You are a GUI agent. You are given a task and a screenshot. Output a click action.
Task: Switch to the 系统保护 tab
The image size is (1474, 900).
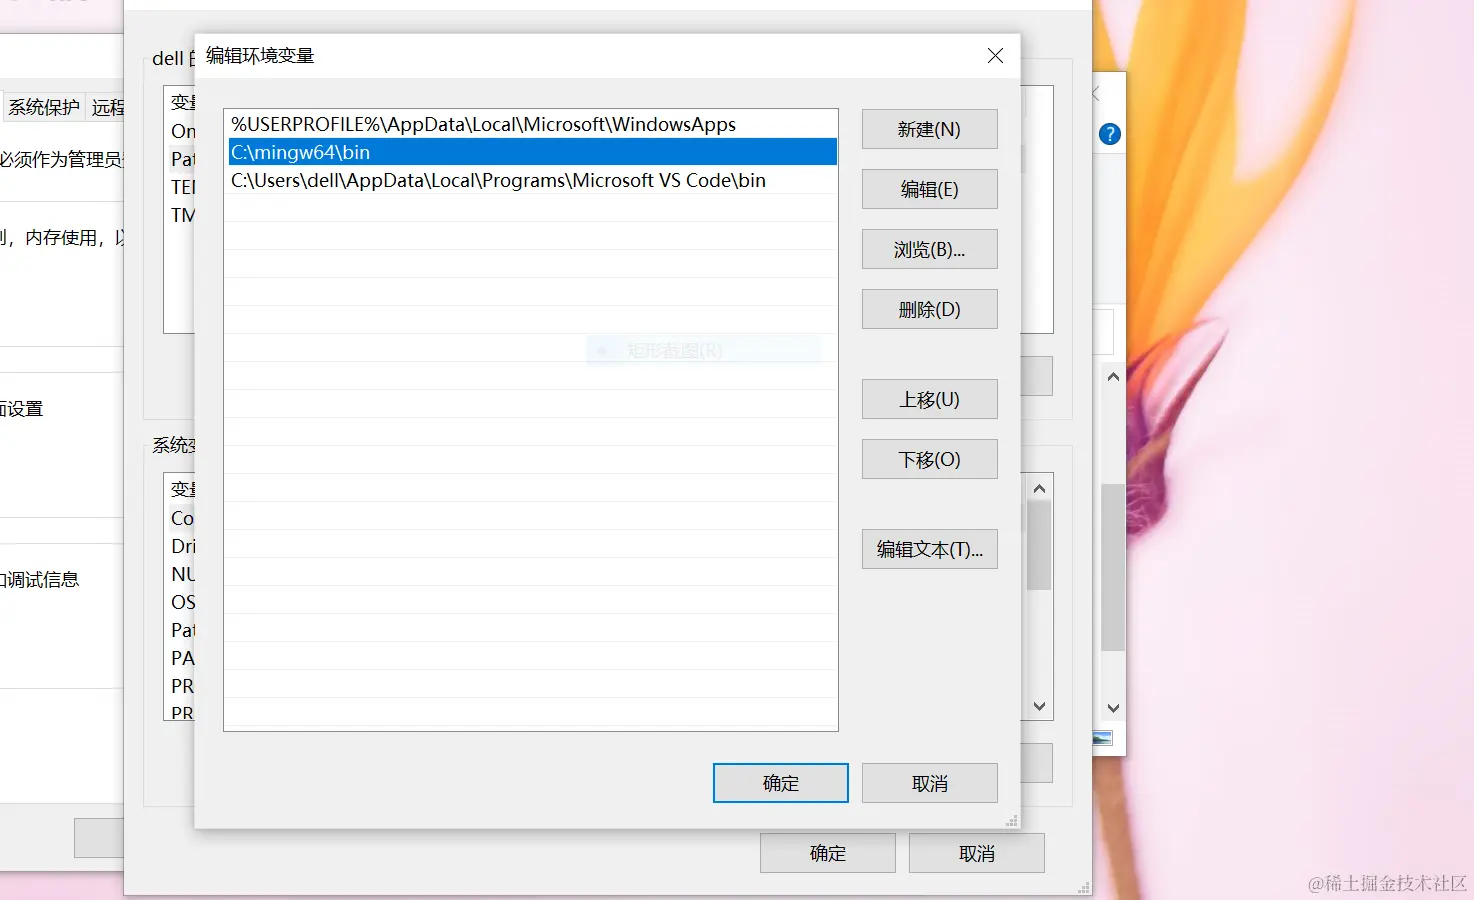43,107
